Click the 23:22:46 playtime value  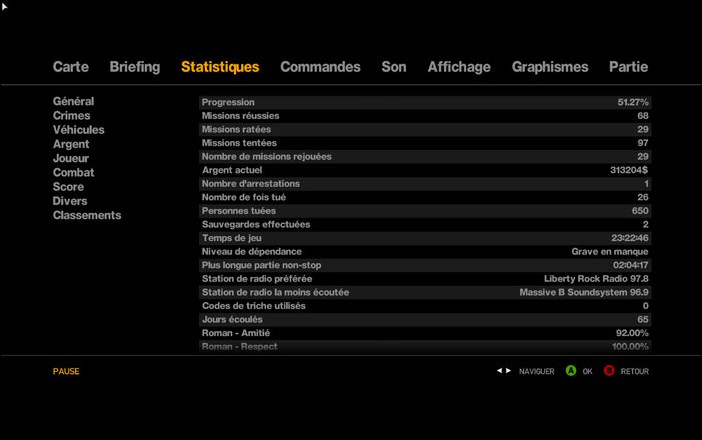click(629, 238)
